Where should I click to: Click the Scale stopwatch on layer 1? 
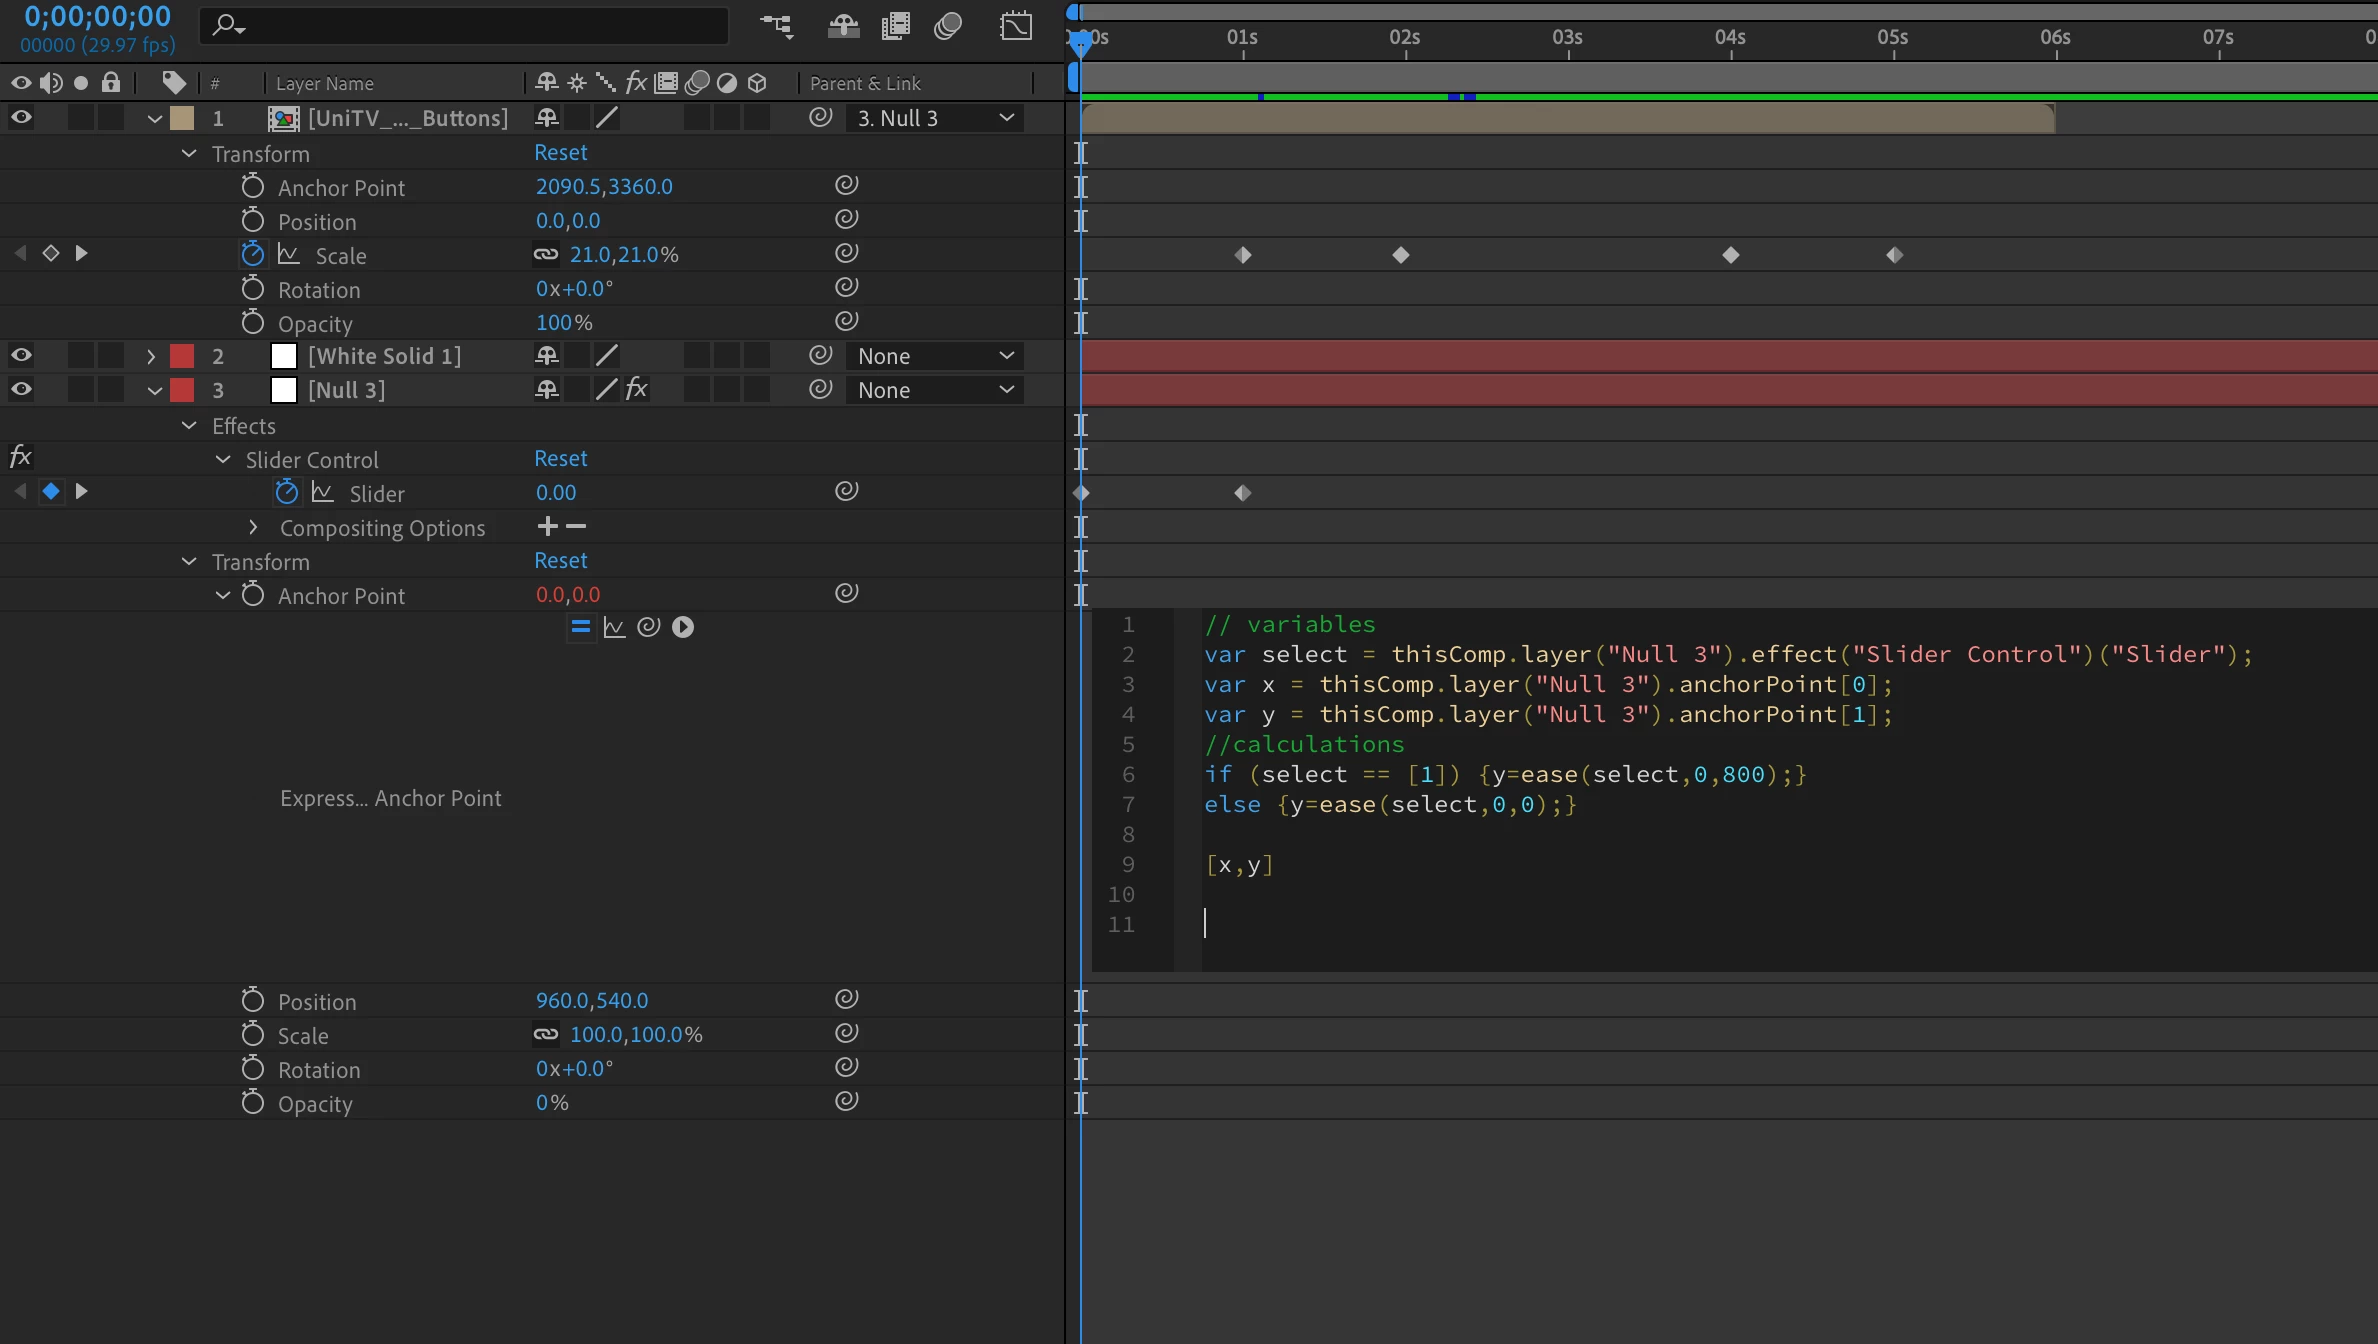[253, 254]
